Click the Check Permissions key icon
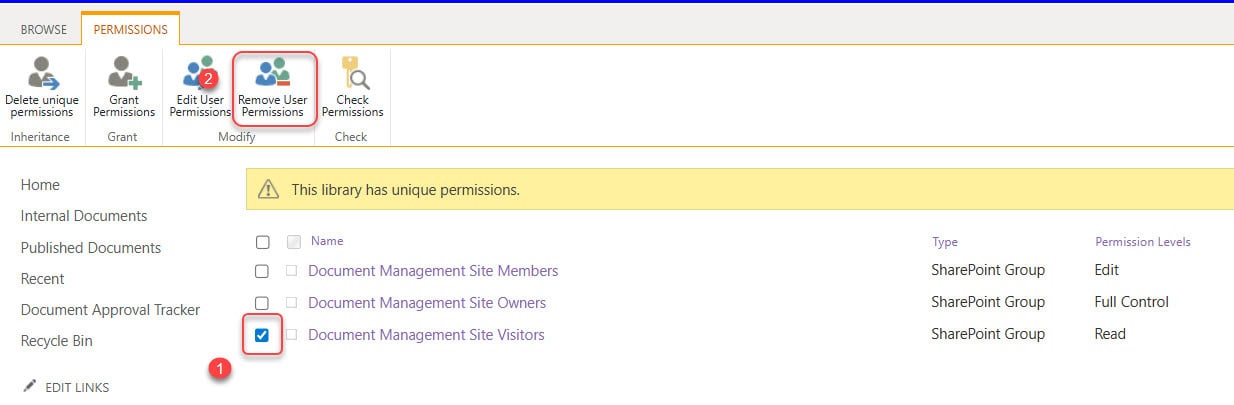The height and width of the screenshot is (405, 1234). click(354, 74)
